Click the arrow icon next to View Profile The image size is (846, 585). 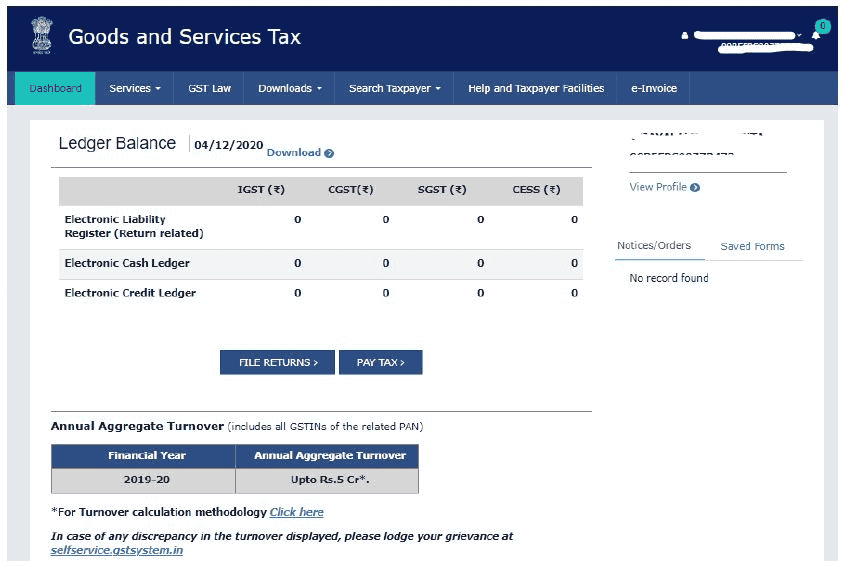click(x=693, y=187)
